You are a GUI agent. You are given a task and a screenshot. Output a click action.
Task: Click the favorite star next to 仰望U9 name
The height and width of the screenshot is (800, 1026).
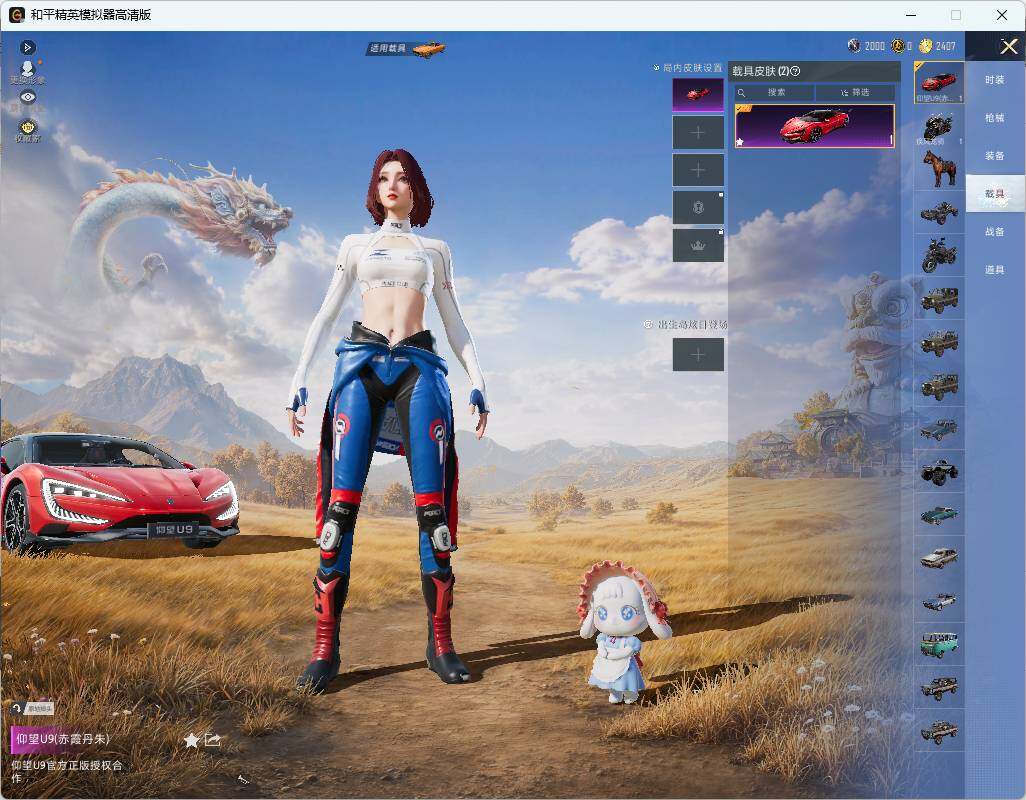(191, 740)
